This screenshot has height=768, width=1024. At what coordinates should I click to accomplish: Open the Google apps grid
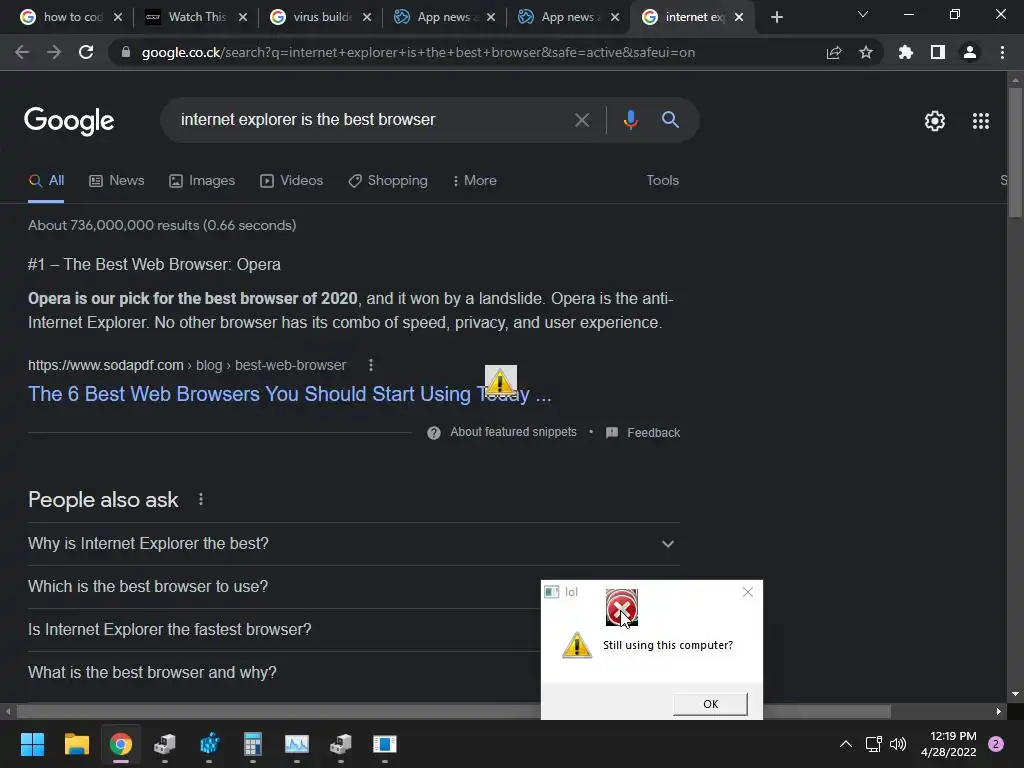coord(981,121)
